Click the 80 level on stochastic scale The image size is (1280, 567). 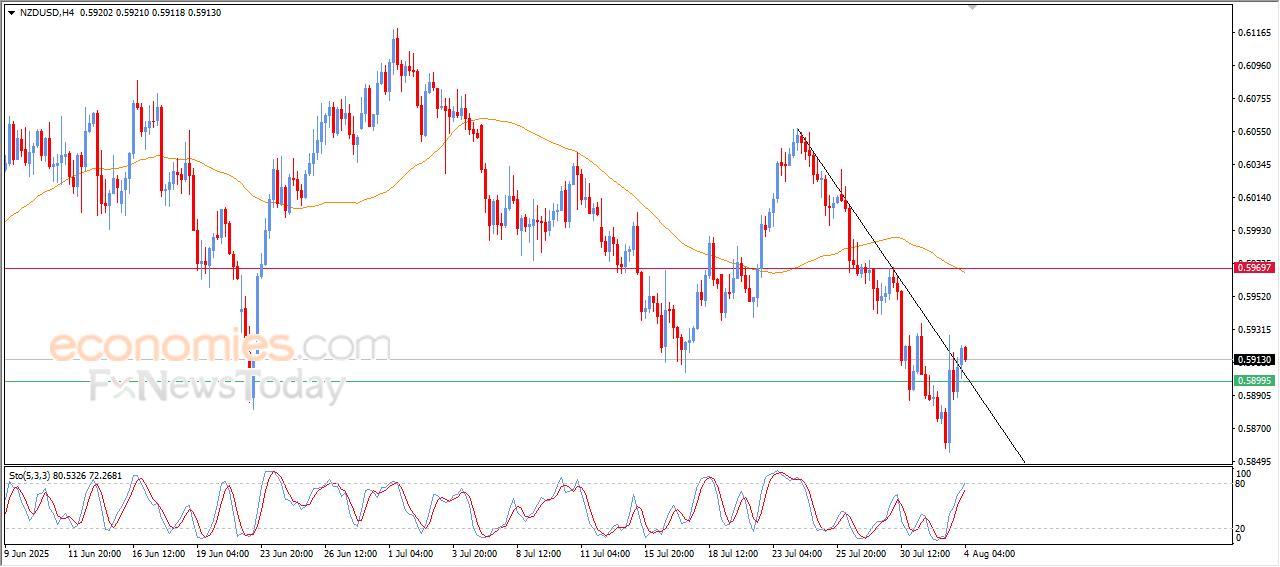click(x=1241, y=485)
